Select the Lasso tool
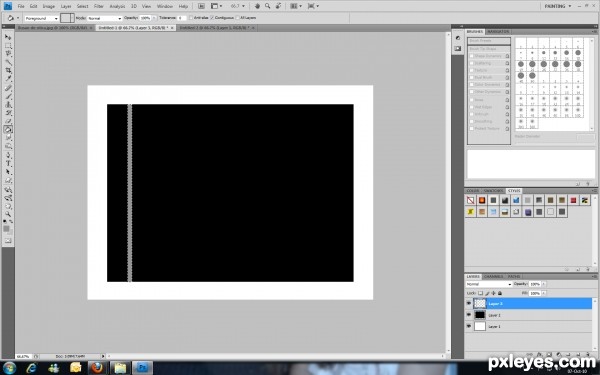600x375 pixels. (x=8, y=54)
